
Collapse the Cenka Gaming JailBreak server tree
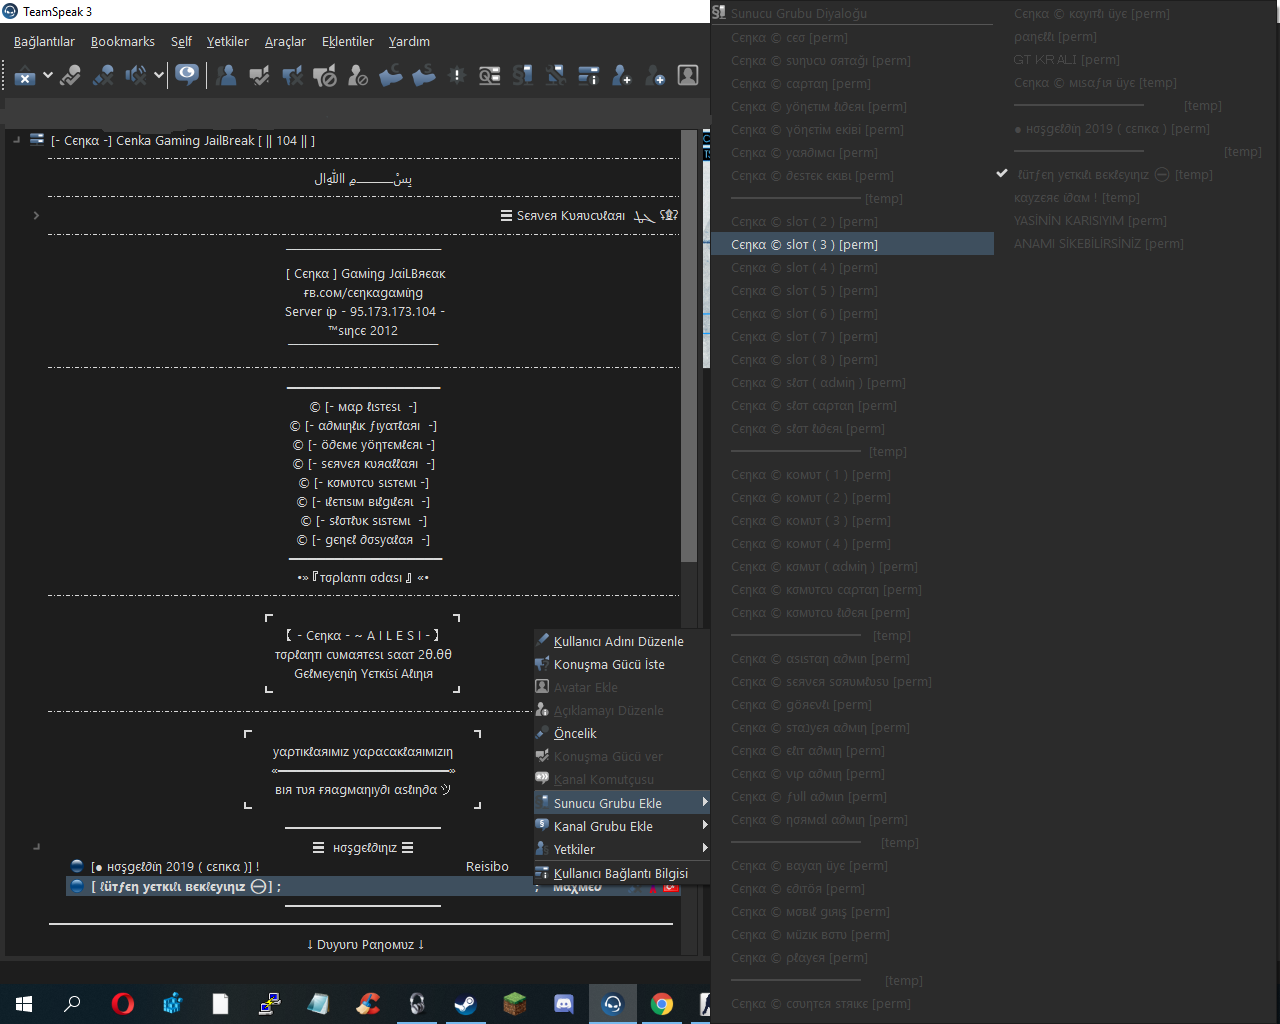(17, 140)
